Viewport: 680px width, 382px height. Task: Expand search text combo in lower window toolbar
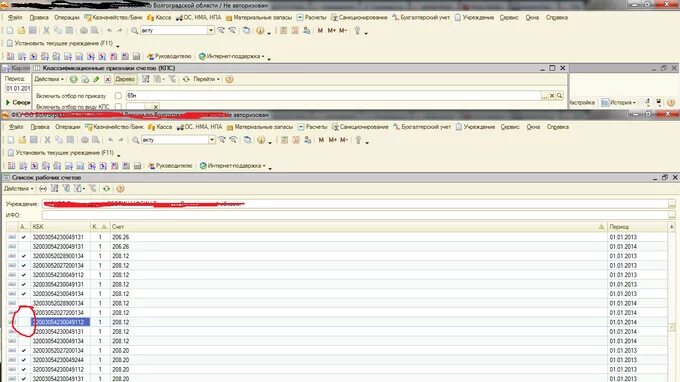click(212, 140)
